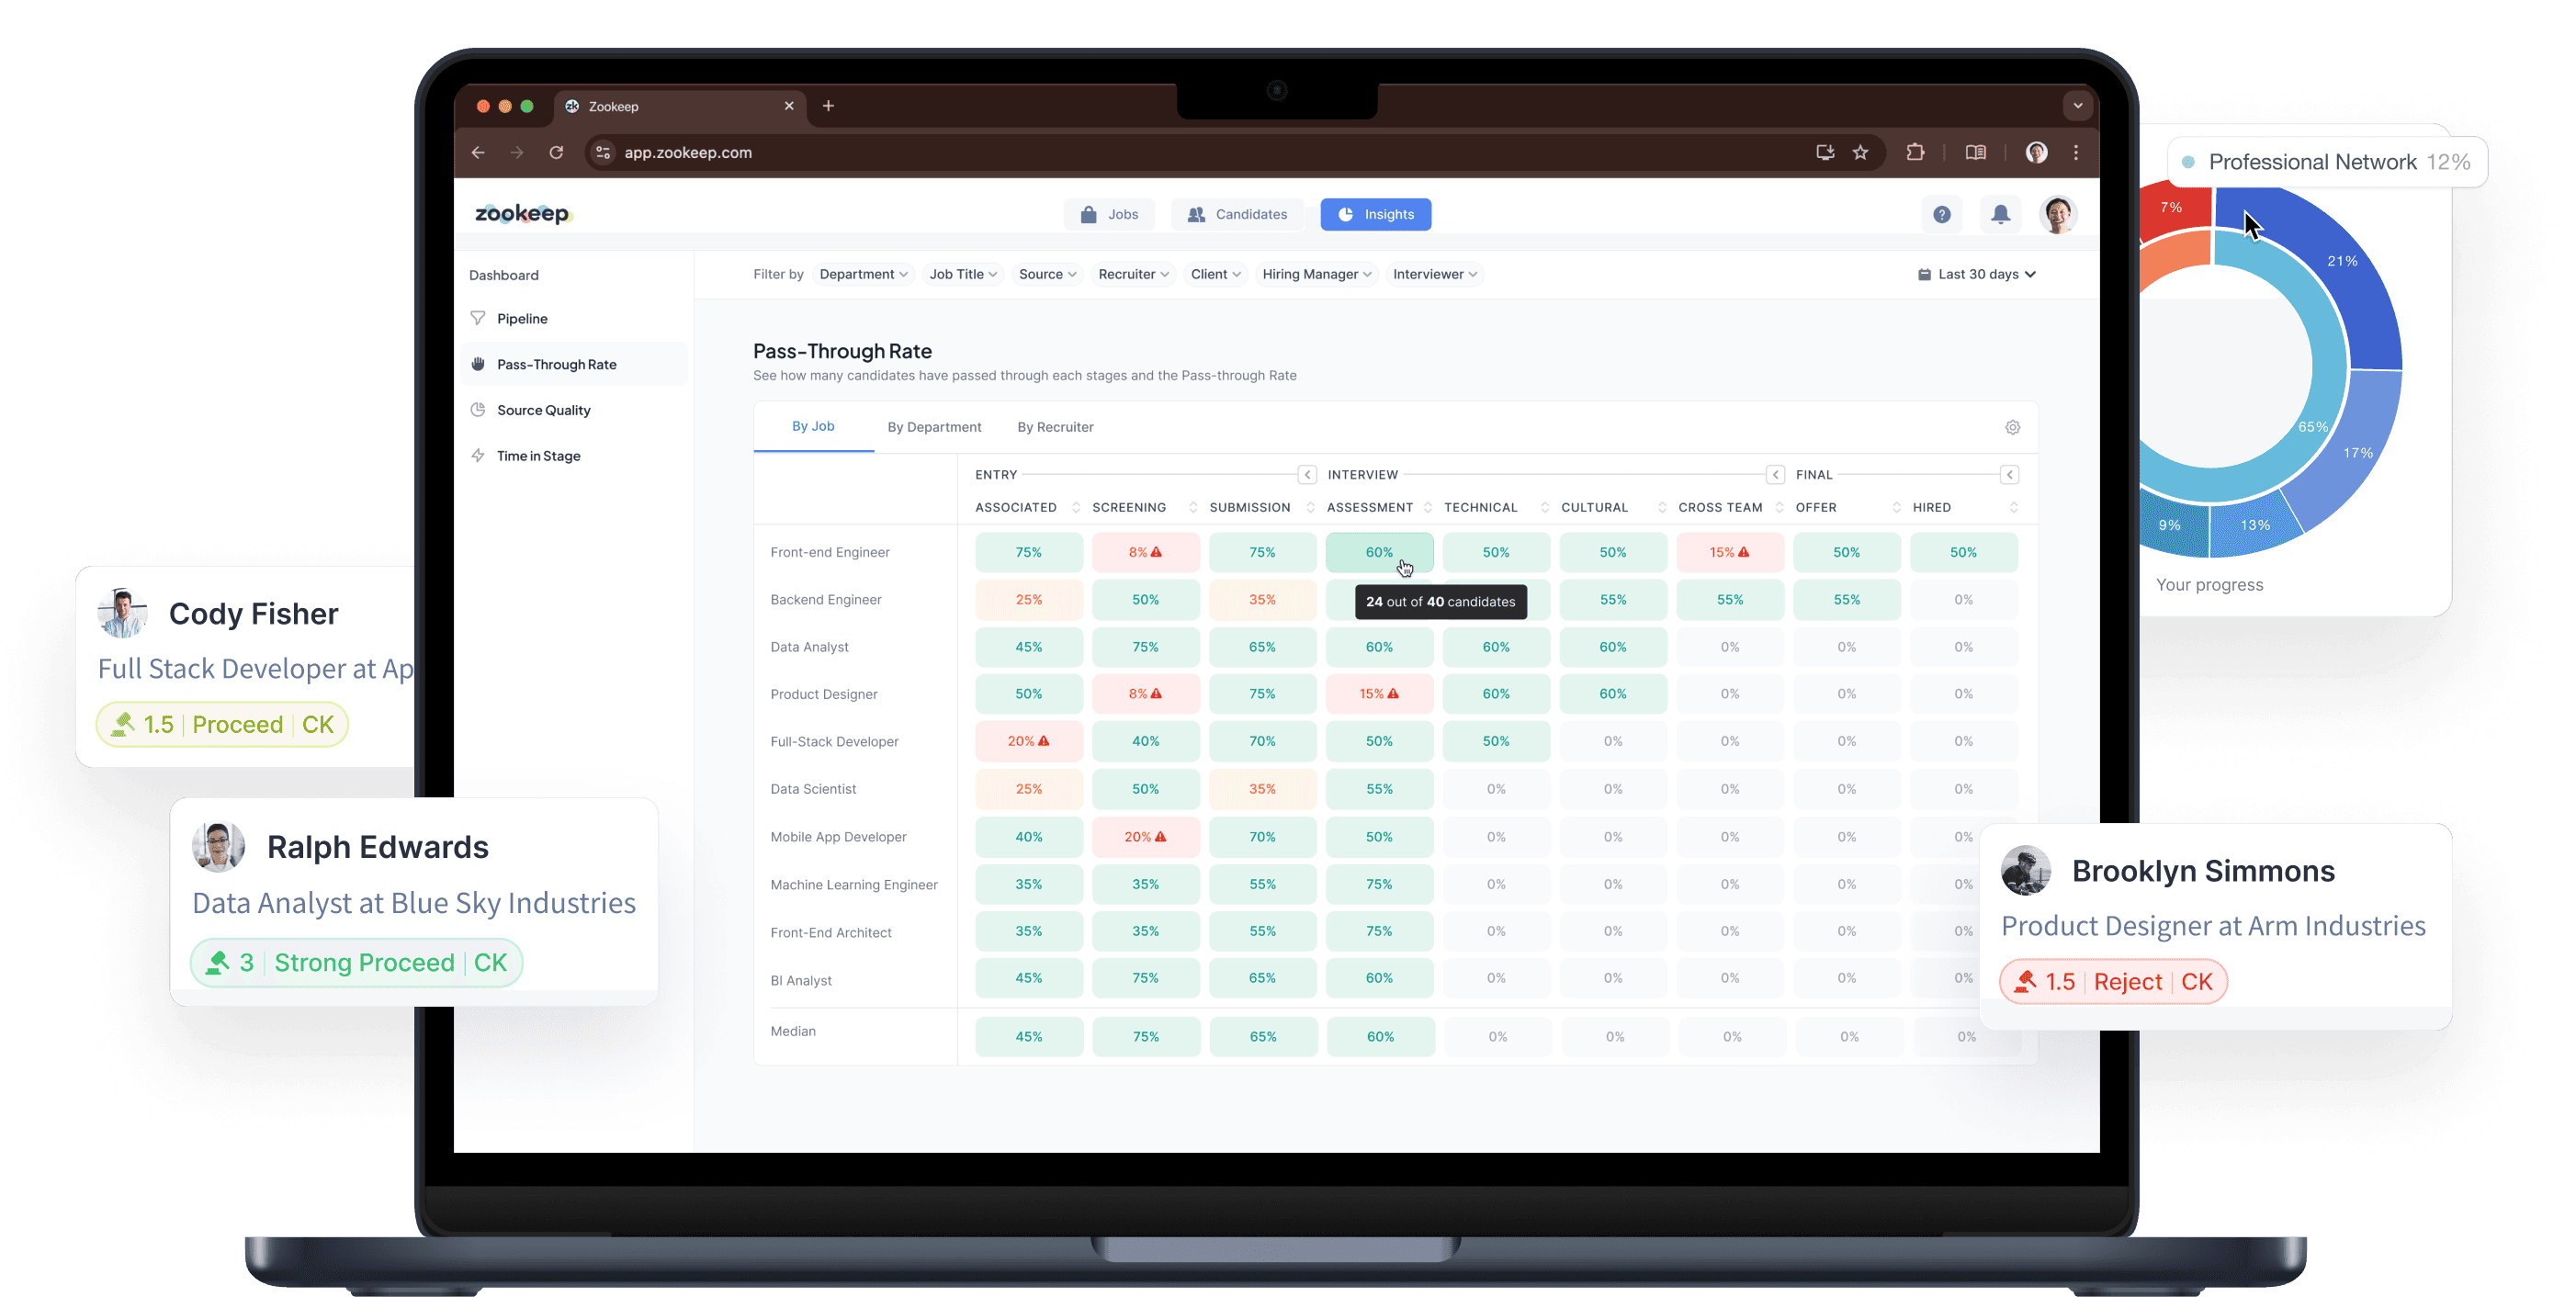2576x1297 pixels.
Task: Open Source Quality in the sidebar
Action: [543, 410]
